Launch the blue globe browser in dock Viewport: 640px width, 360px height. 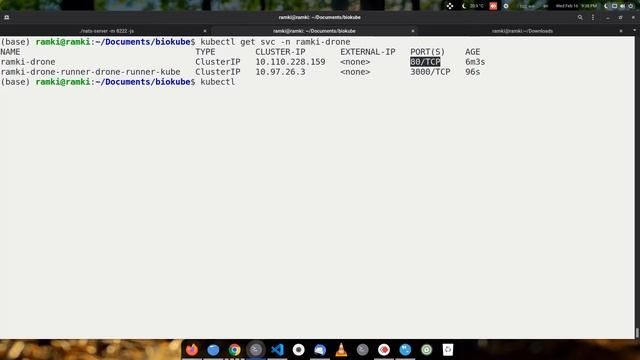[x=213, y=350]
